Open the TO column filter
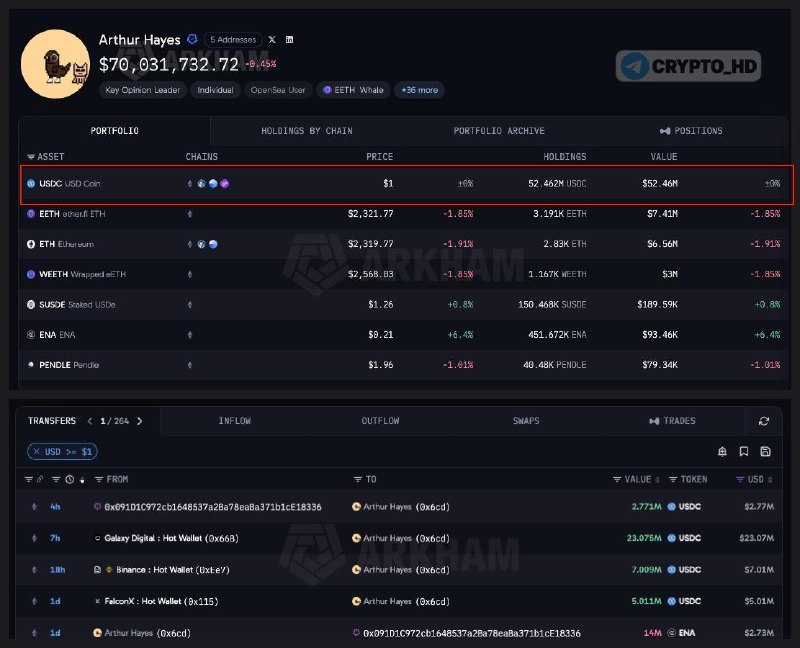The width and height of the screenshot is (800, 648). pyautogui.click(x=358, y=480)
